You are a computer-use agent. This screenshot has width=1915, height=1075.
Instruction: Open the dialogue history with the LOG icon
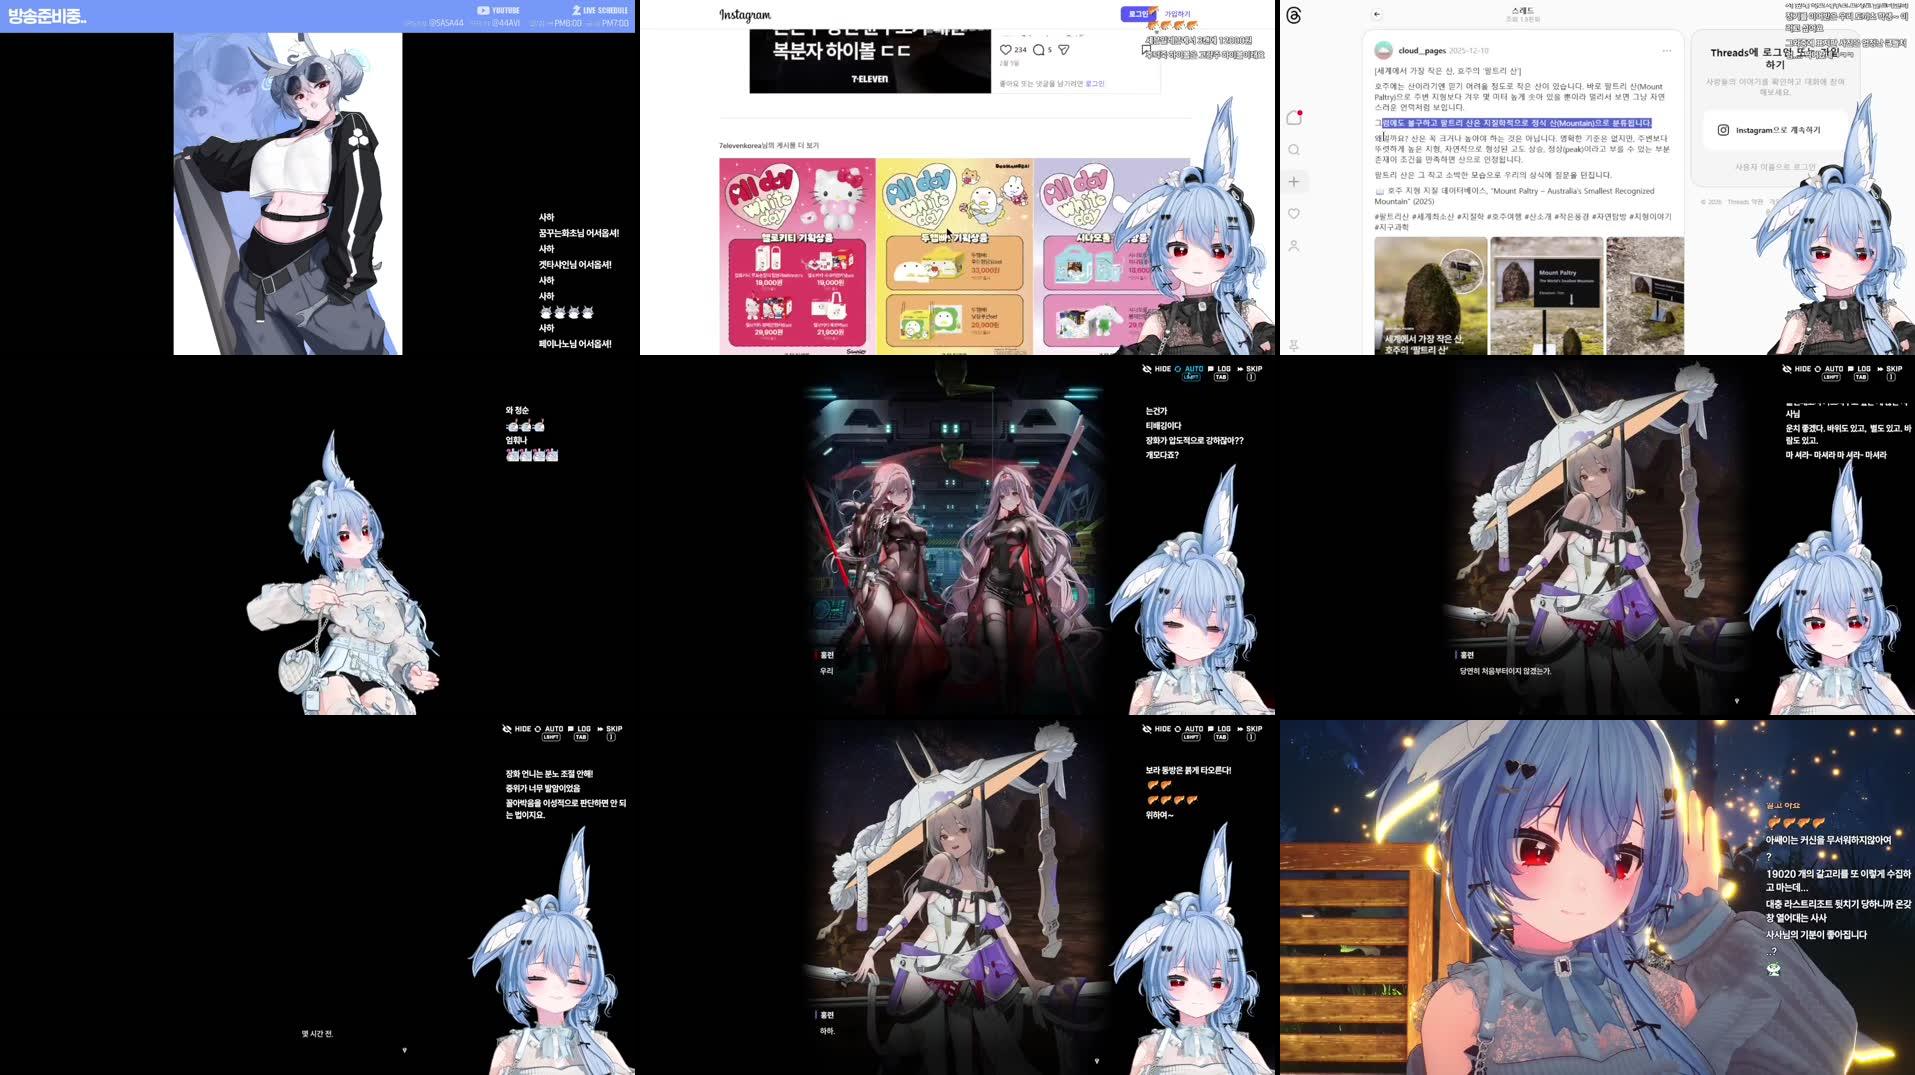[x=1222, y=369]
